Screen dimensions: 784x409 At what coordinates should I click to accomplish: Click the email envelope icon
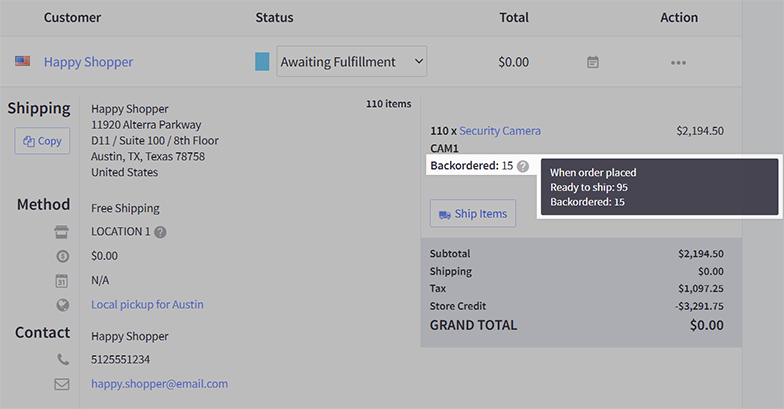point(62,384)
